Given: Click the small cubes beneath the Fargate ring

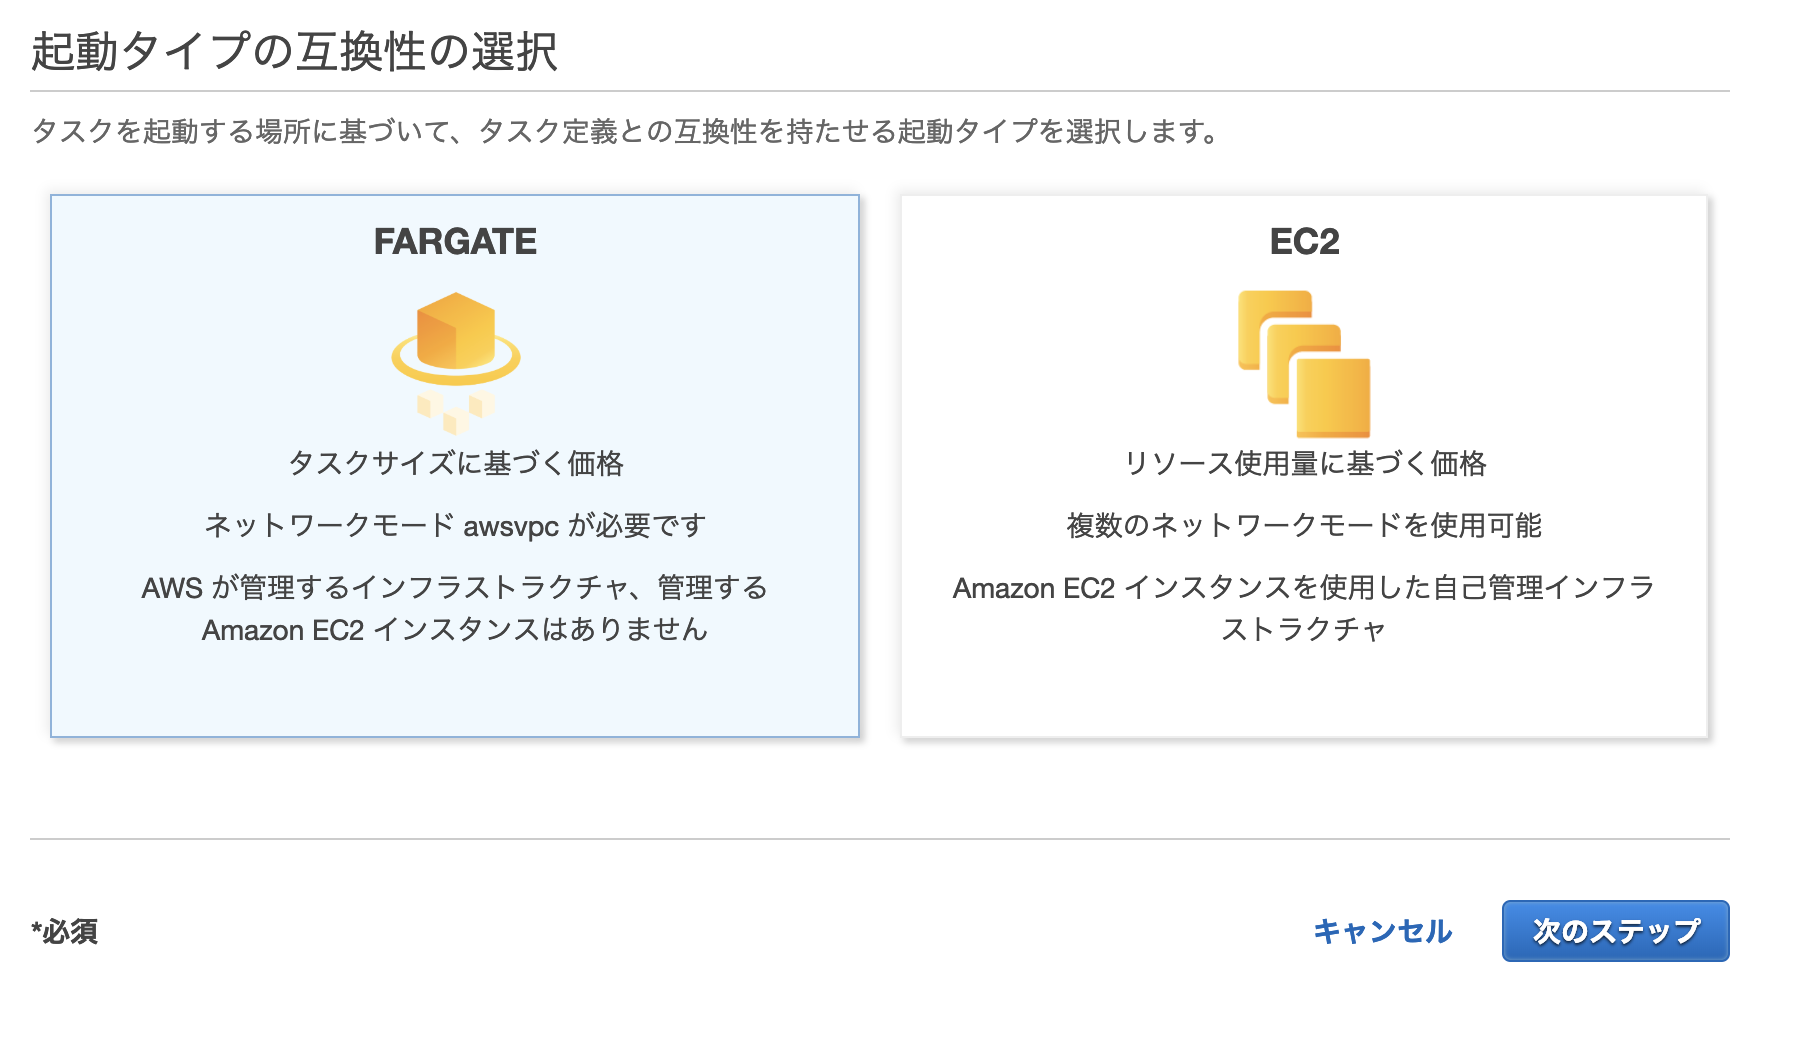Looking at the screenshot, I should click(x=456, y=412).
